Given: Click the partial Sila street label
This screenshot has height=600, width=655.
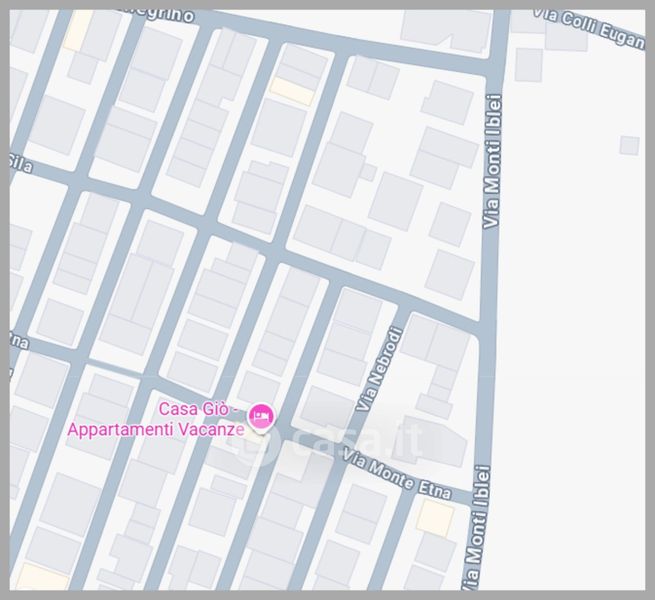Looking at the screenshot, I should tap(20, 163).
